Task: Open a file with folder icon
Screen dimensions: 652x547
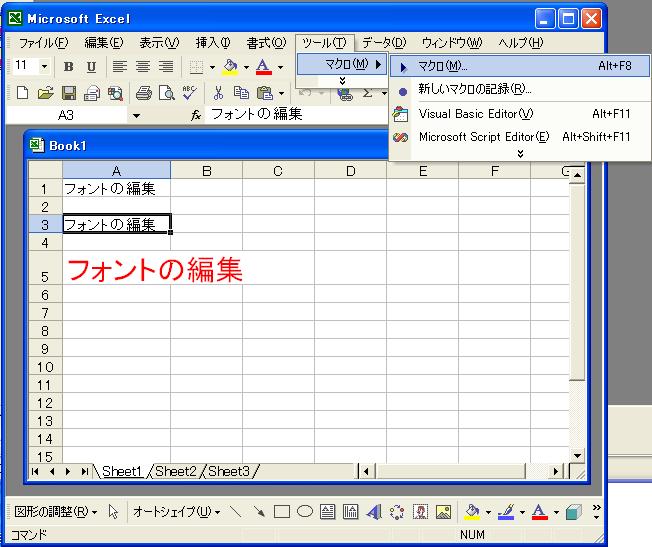Action: click(46, 93)
